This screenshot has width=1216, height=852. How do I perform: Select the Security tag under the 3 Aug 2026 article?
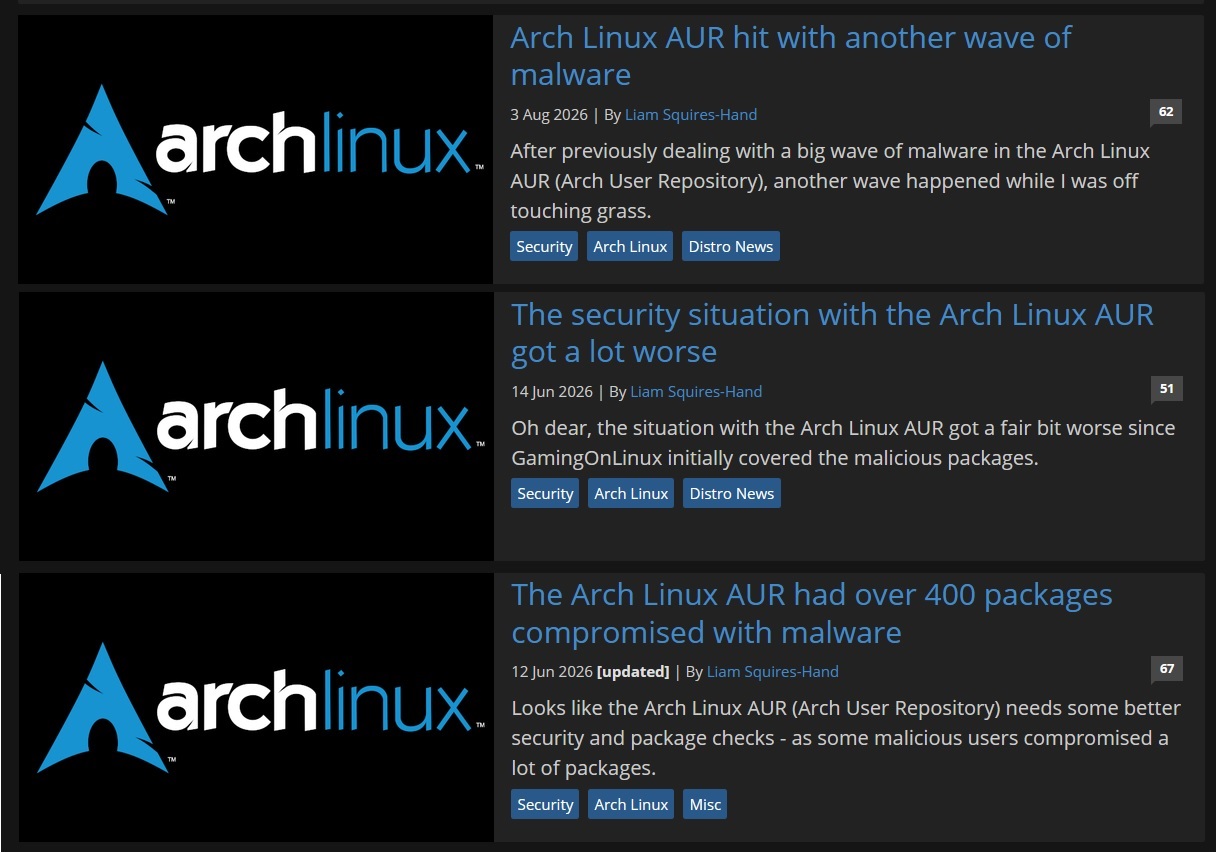coord(544,246)
